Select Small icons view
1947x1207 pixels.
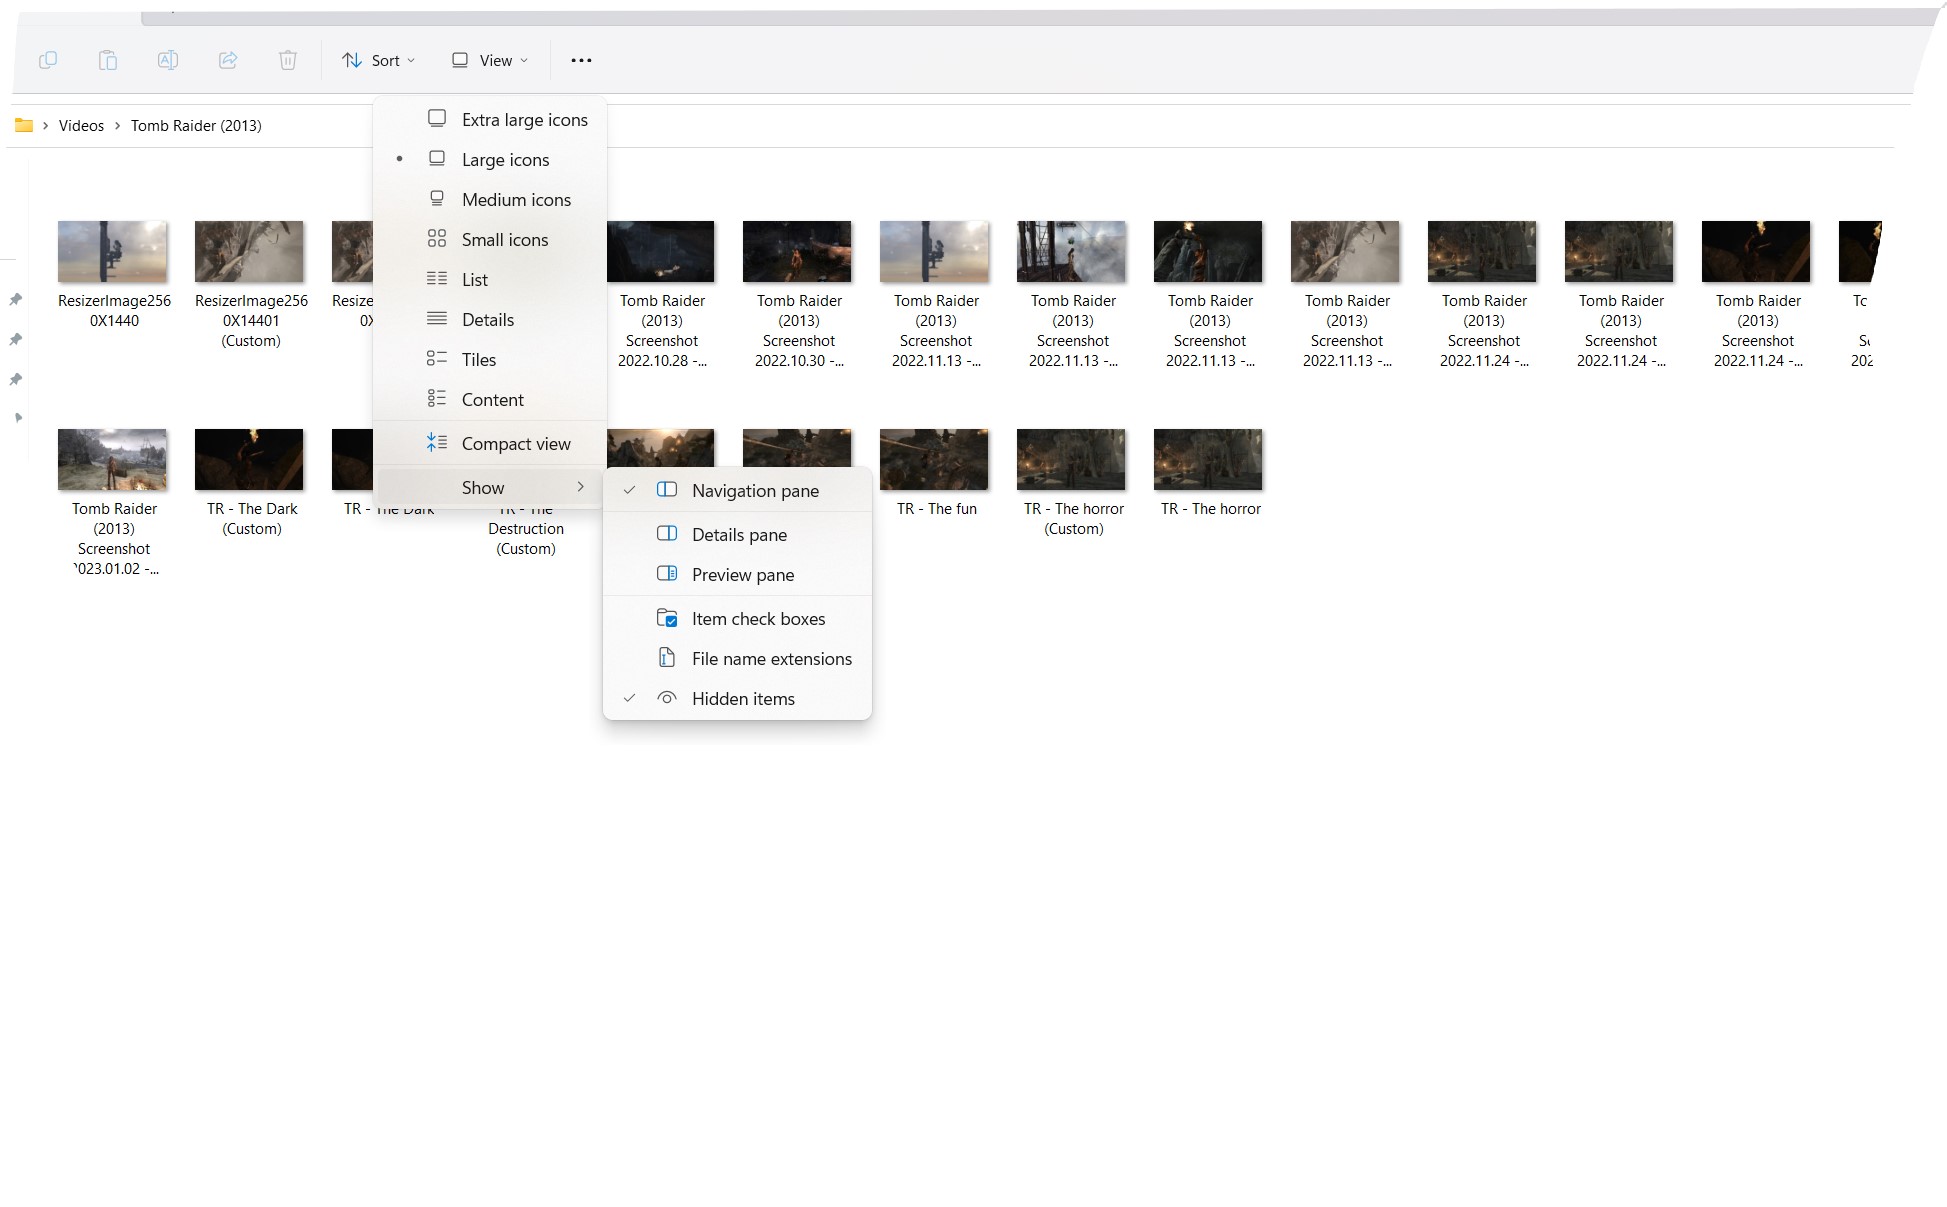tap(490, 239)
